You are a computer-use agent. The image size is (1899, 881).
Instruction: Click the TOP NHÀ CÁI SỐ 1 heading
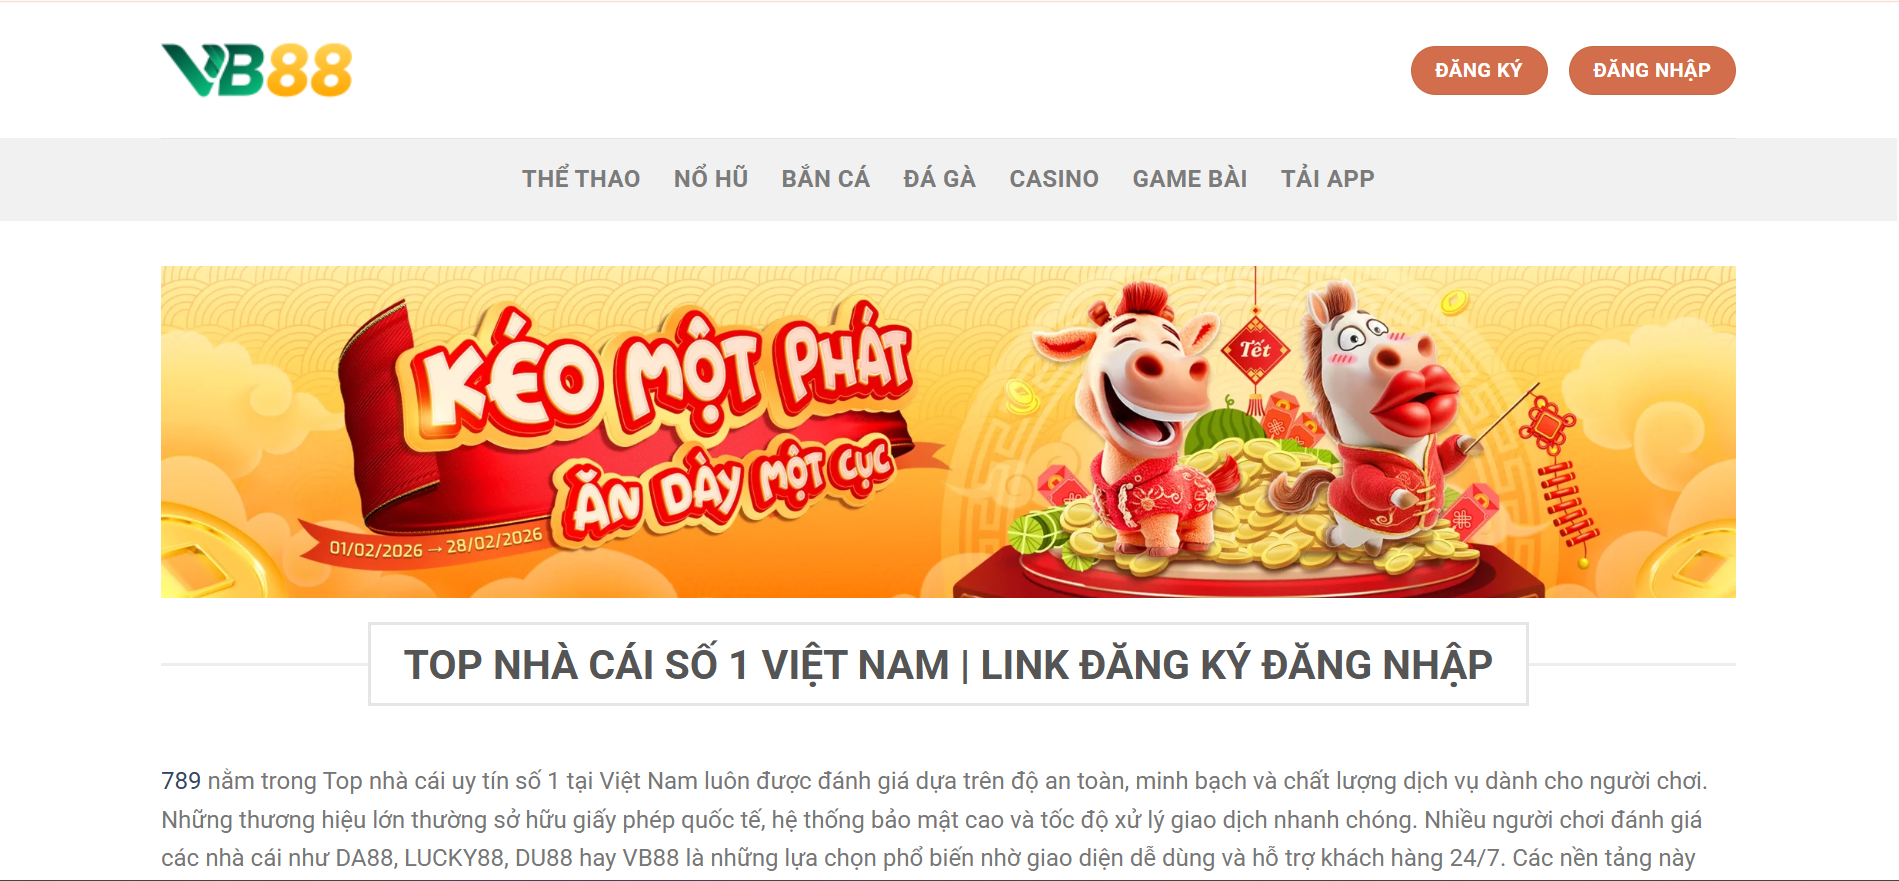pyautogui.click(x=948, y=665)
